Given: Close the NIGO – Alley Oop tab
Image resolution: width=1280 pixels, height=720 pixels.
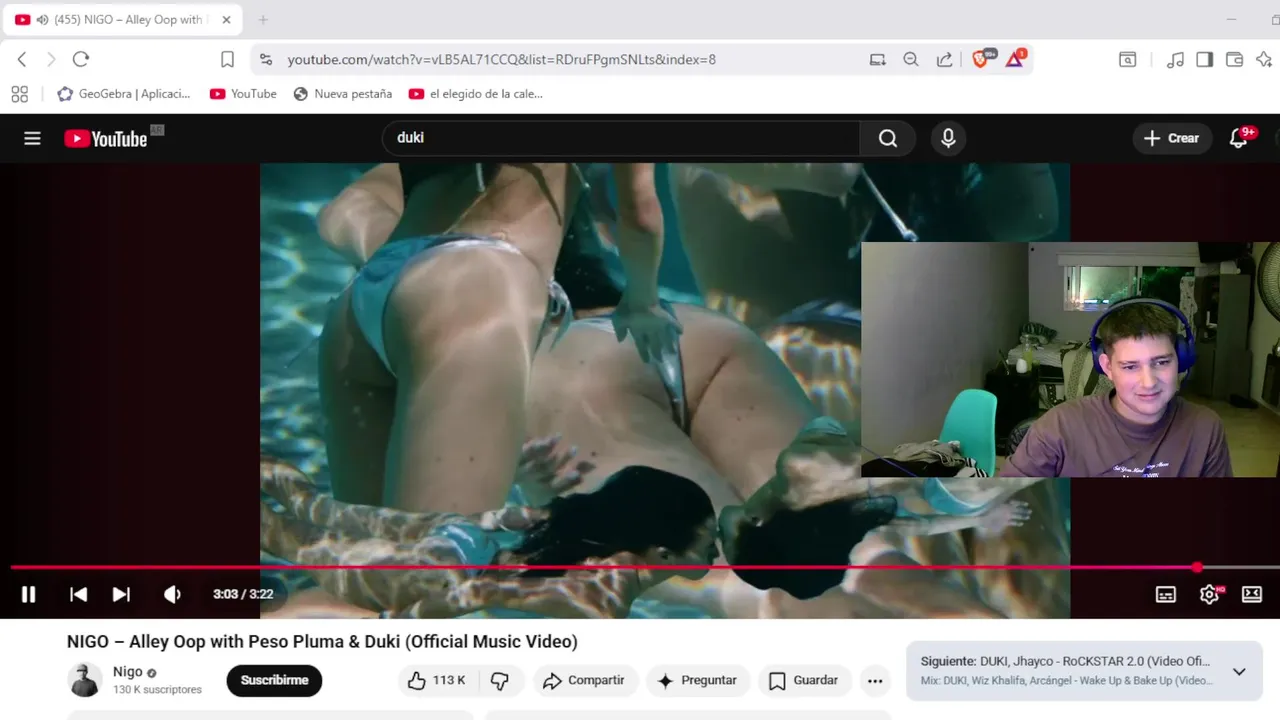Looking at the screenshot, I should tap(226, 20).
